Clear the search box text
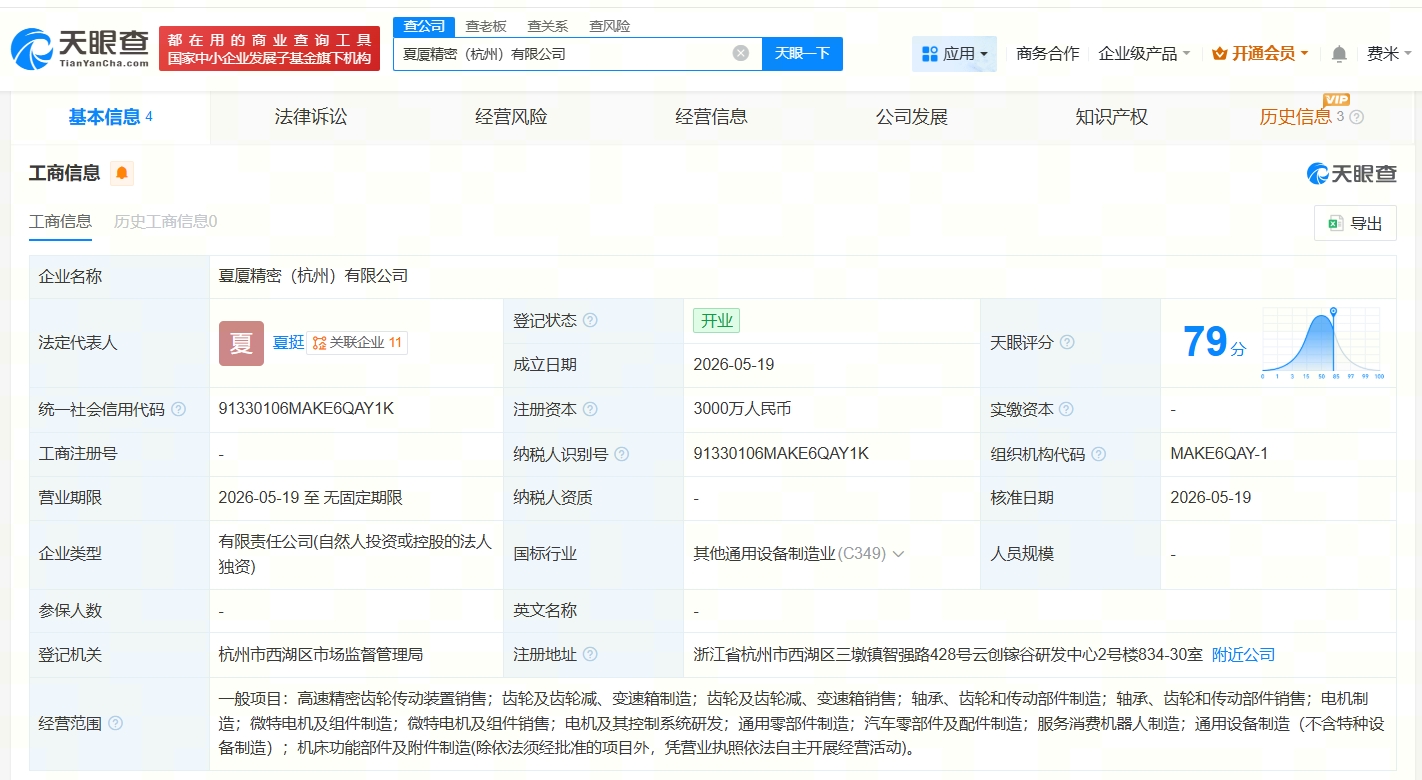 (x=740, y=53)
